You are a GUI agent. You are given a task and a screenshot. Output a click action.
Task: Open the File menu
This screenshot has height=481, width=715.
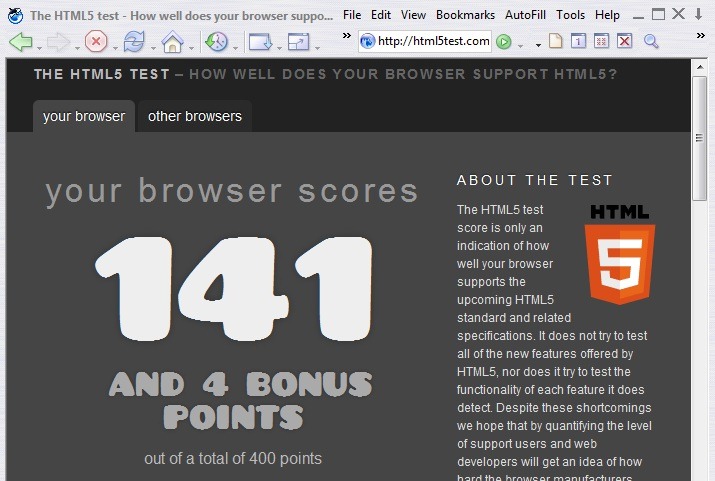[x=352, y=15]
